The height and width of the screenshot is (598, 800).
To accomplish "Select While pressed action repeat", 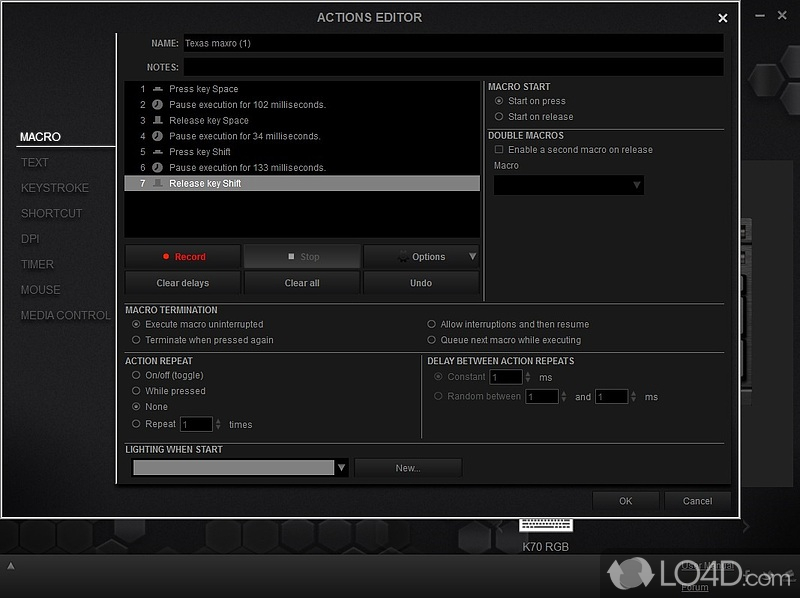I will click(136, 391).
